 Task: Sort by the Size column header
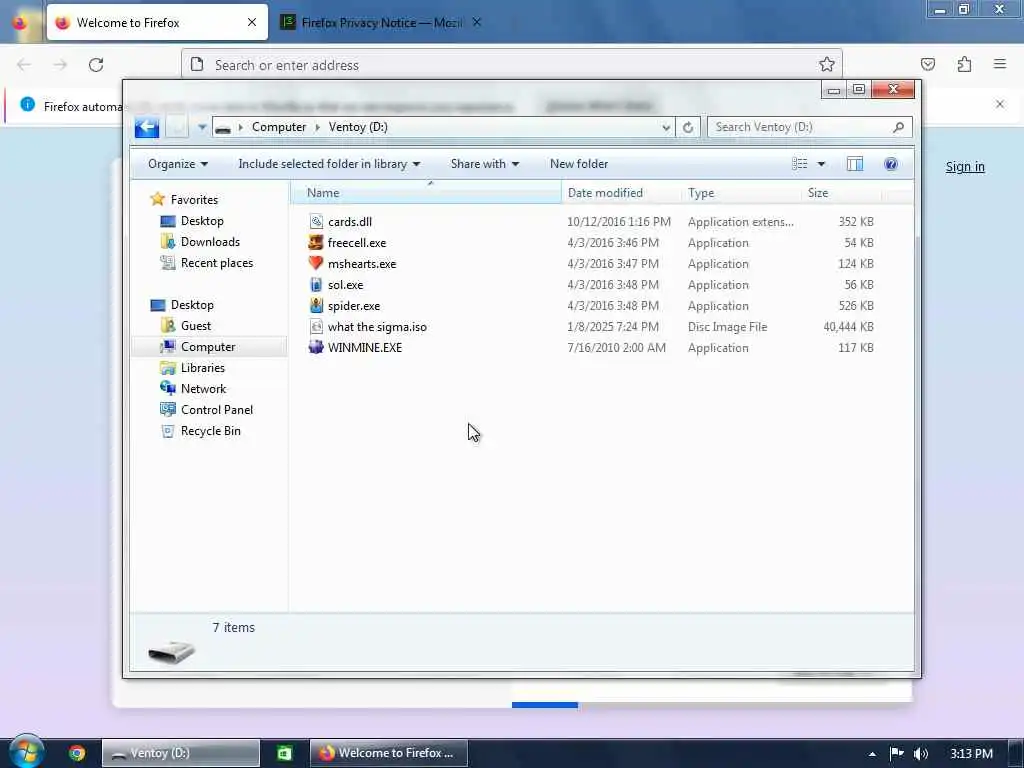(841, 193)
